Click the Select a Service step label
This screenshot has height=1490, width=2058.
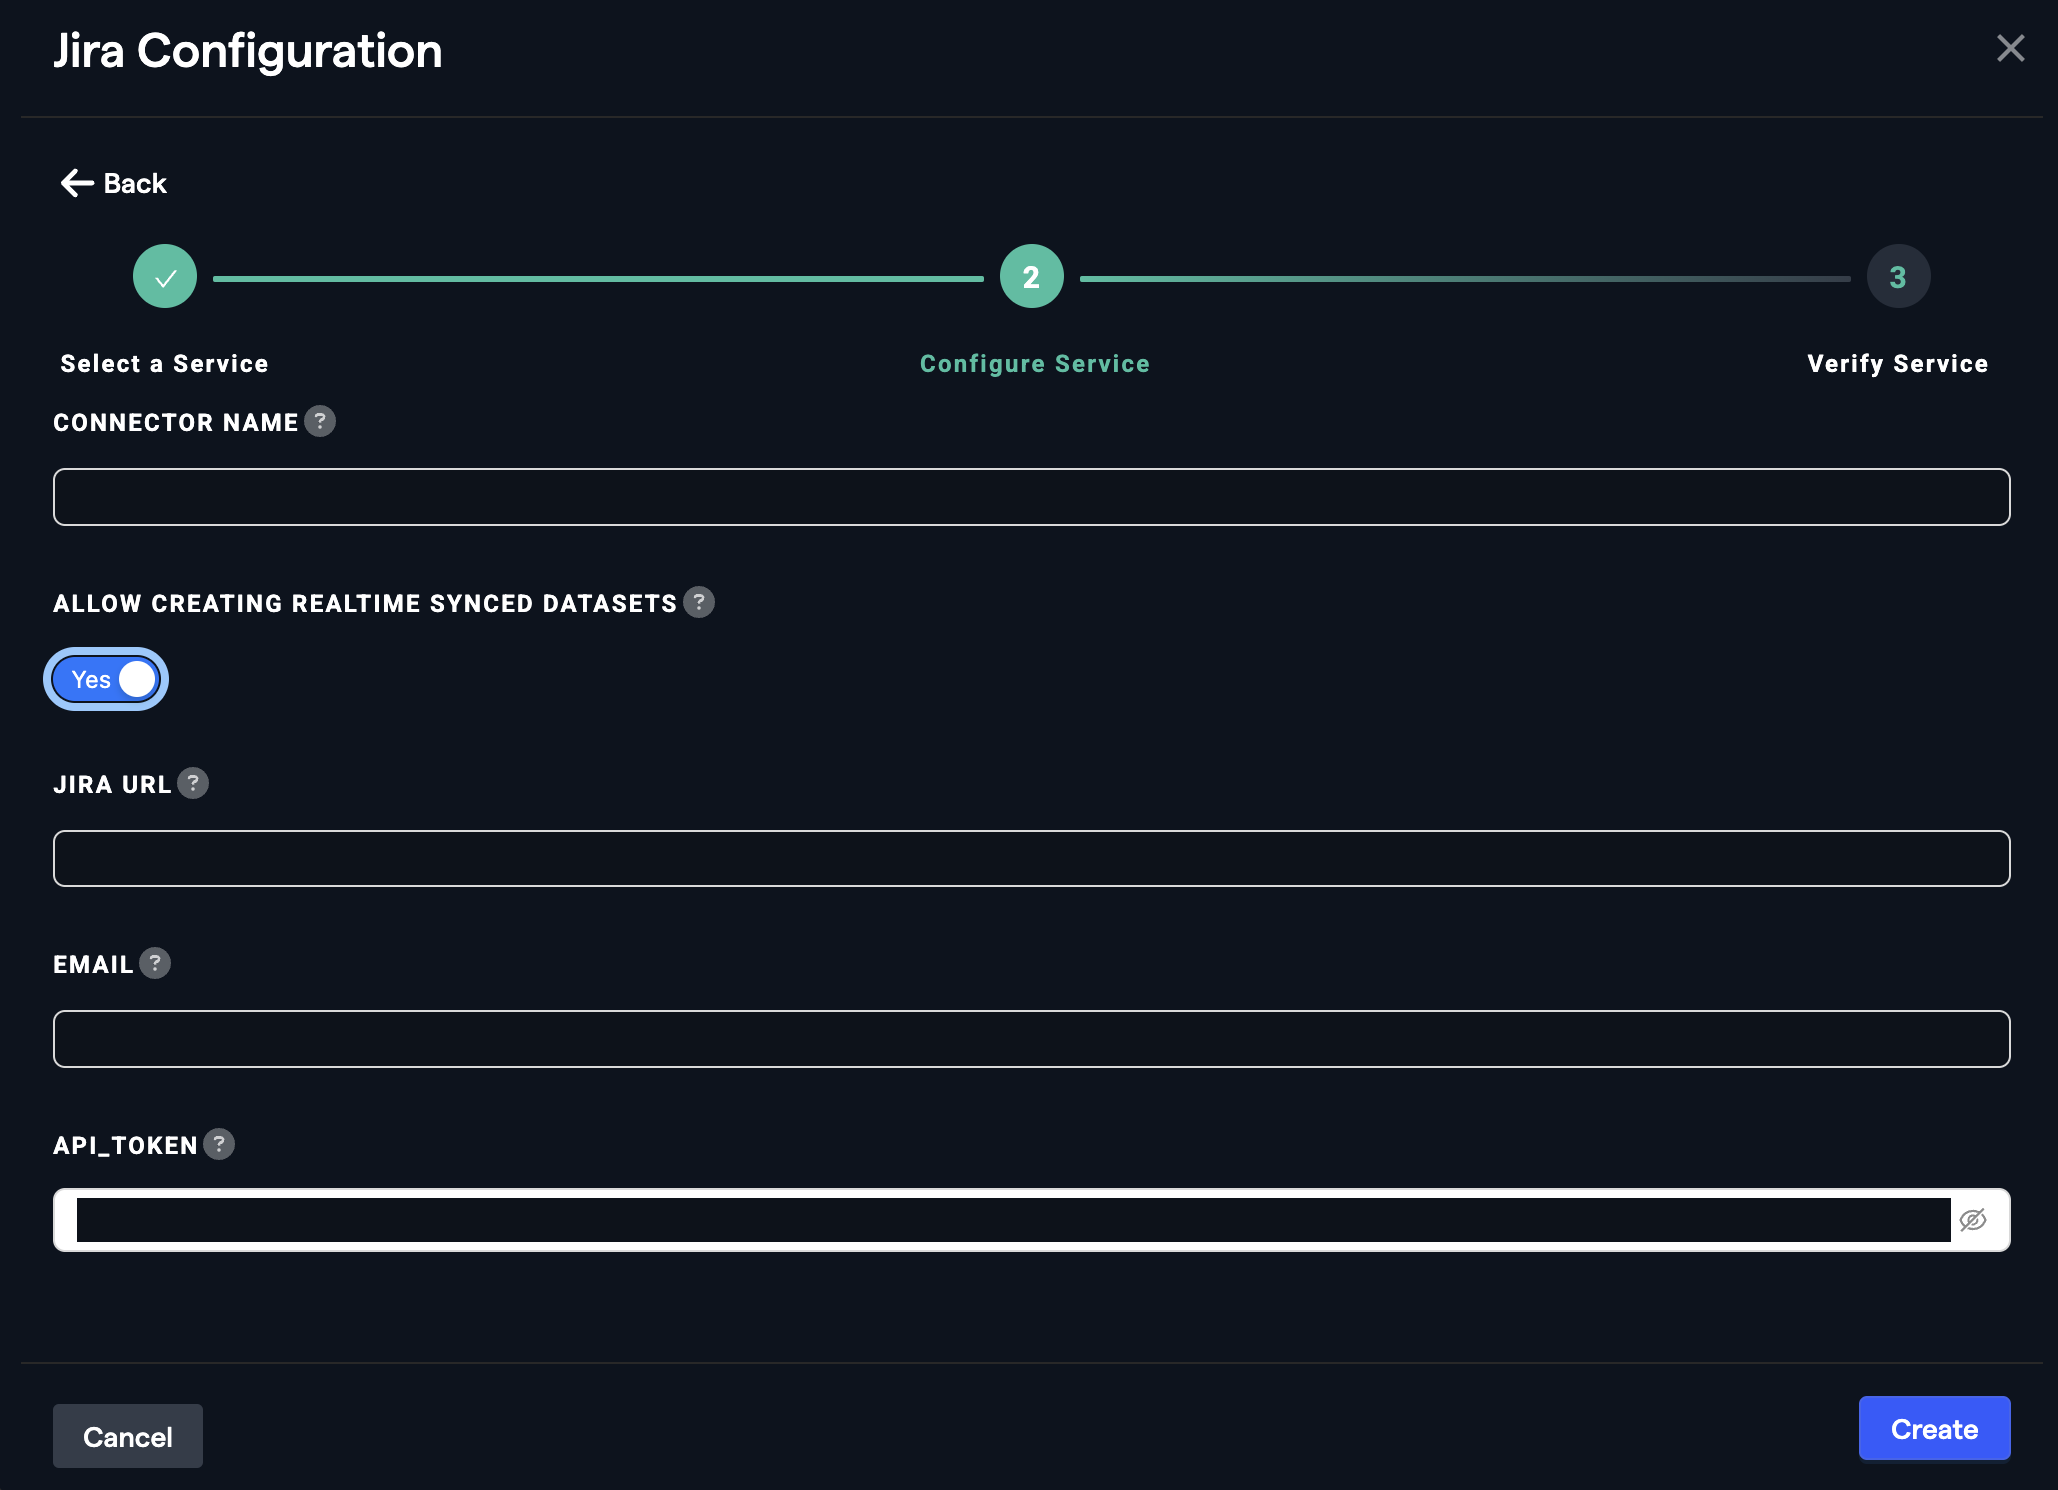tap(164, 363)
